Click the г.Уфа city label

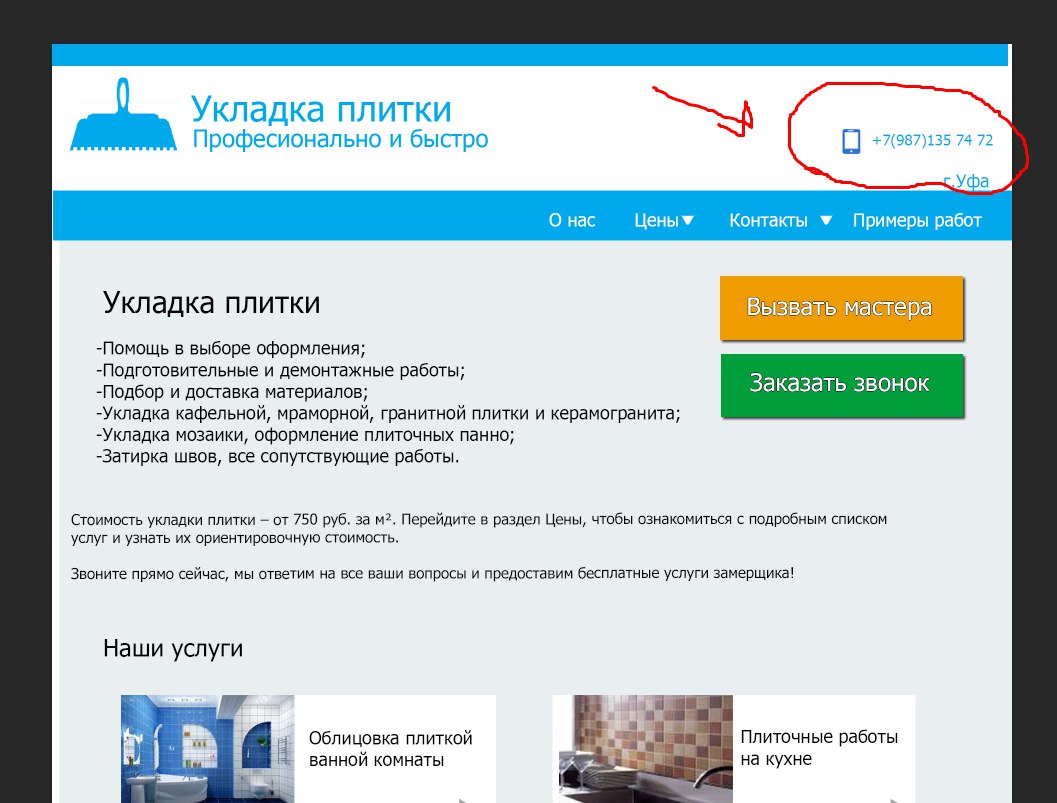966,181
